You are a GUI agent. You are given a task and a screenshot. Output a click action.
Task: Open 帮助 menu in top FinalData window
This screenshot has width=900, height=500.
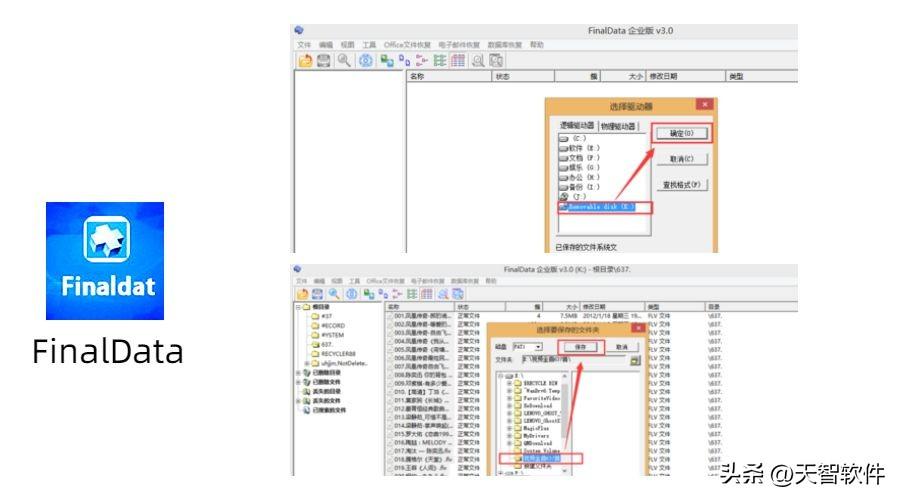coord(537,45)
